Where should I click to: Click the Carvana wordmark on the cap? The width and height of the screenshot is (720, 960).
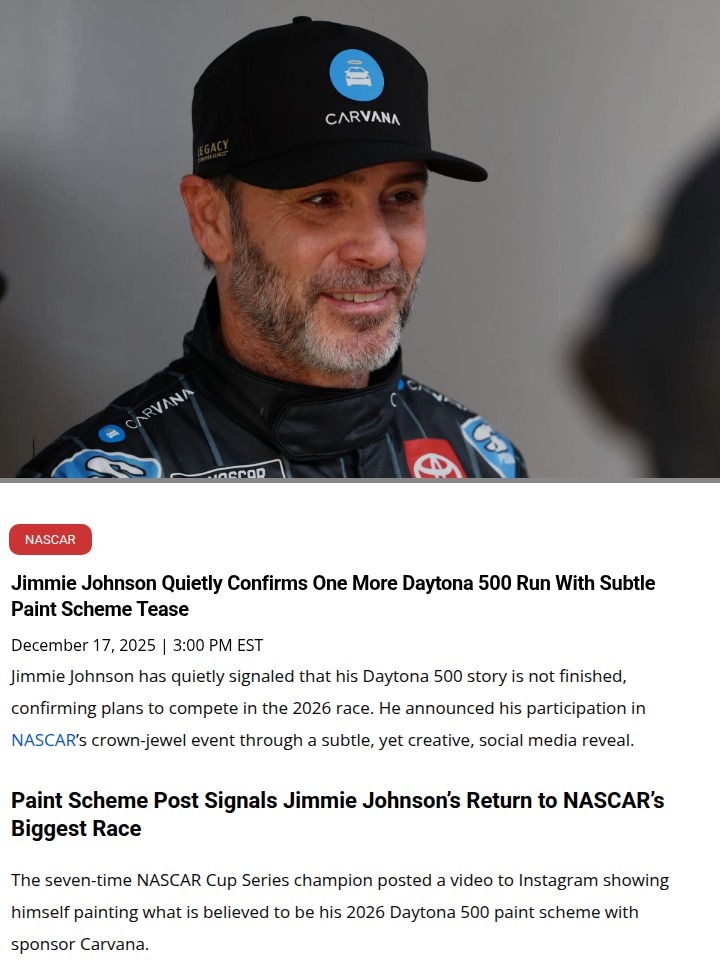(x=362, y=118)
